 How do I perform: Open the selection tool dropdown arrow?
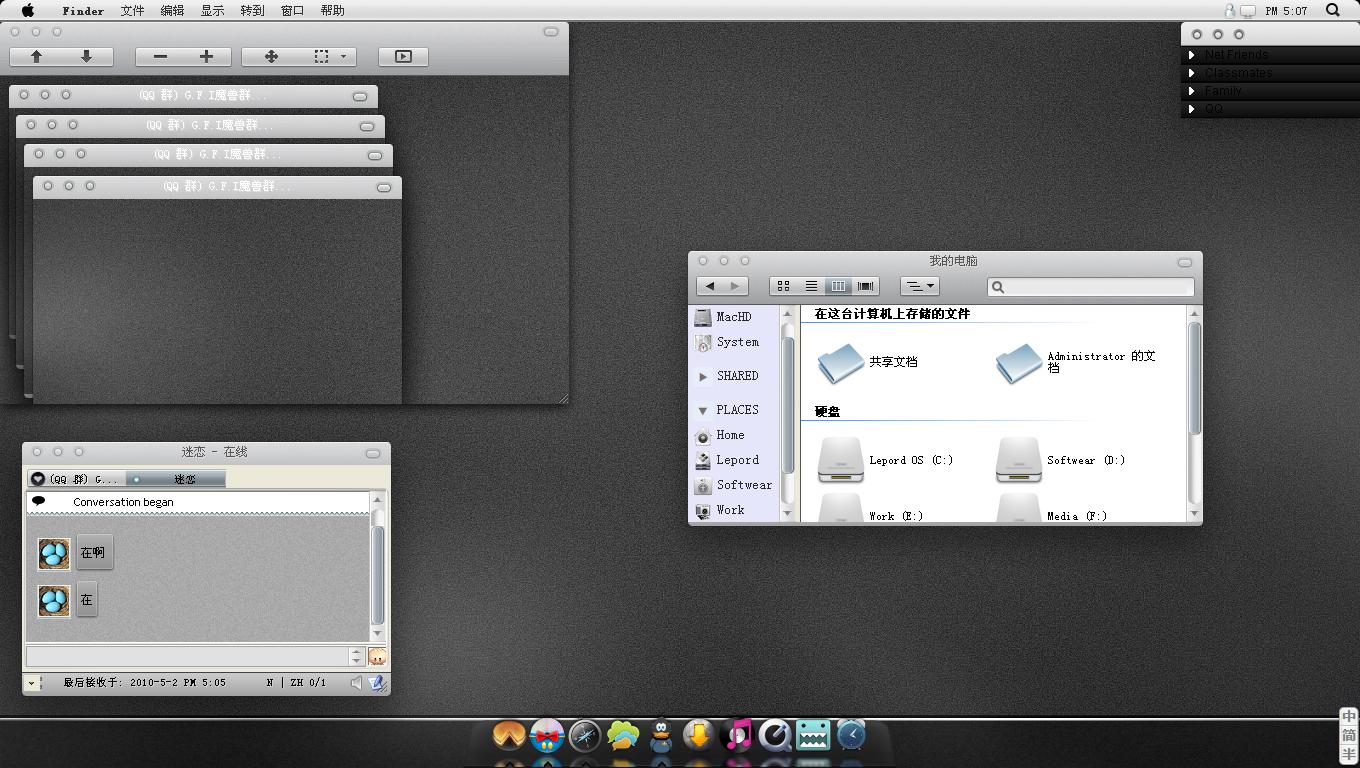[344, 57]
